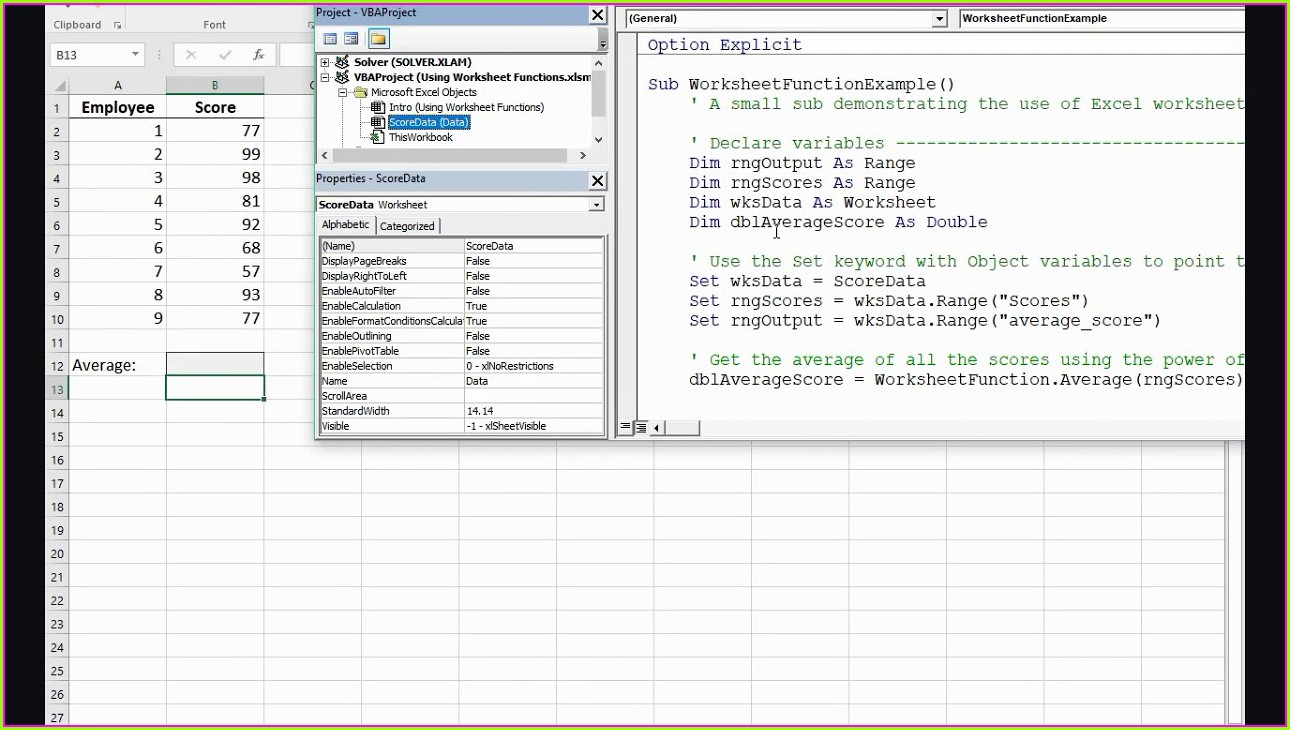Toggle Folders icon in Project panel toolbar
Viewport: 1290px width, 730px height.
click(378, 39)
